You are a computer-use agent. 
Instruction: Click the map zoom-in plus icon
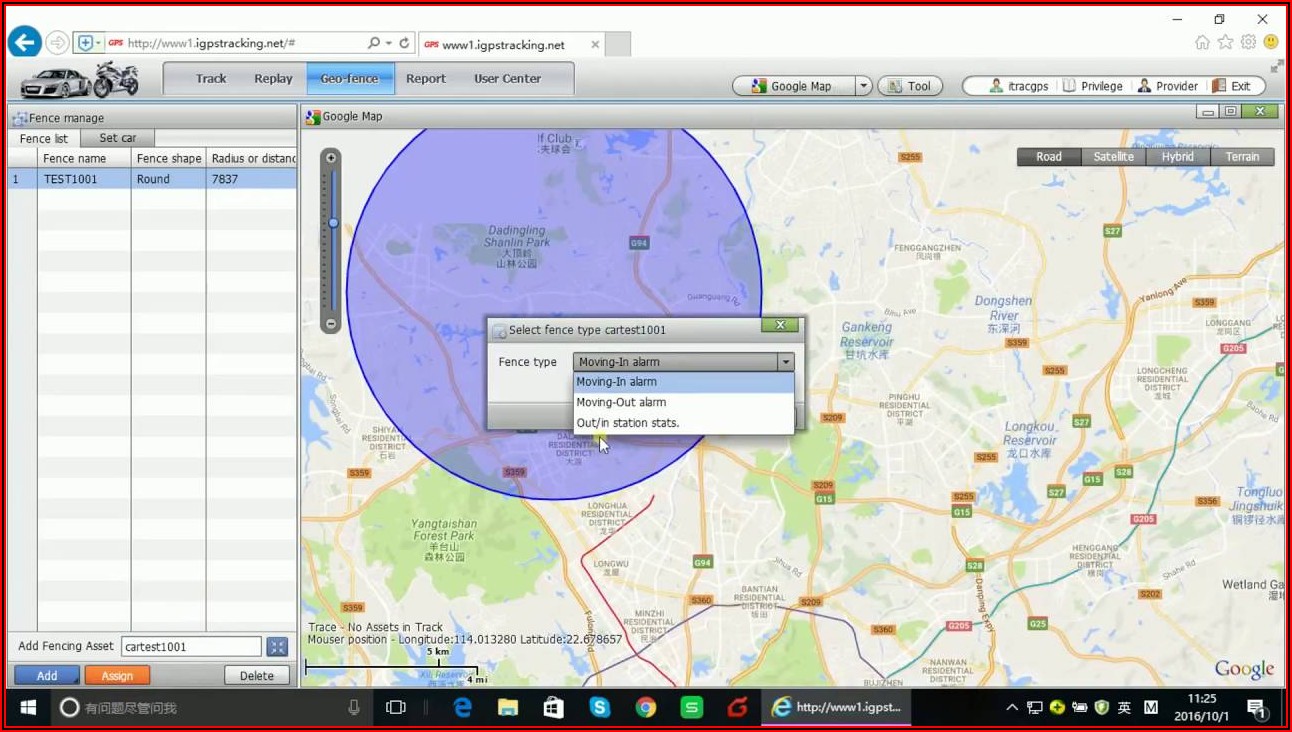tap(331, 158)
